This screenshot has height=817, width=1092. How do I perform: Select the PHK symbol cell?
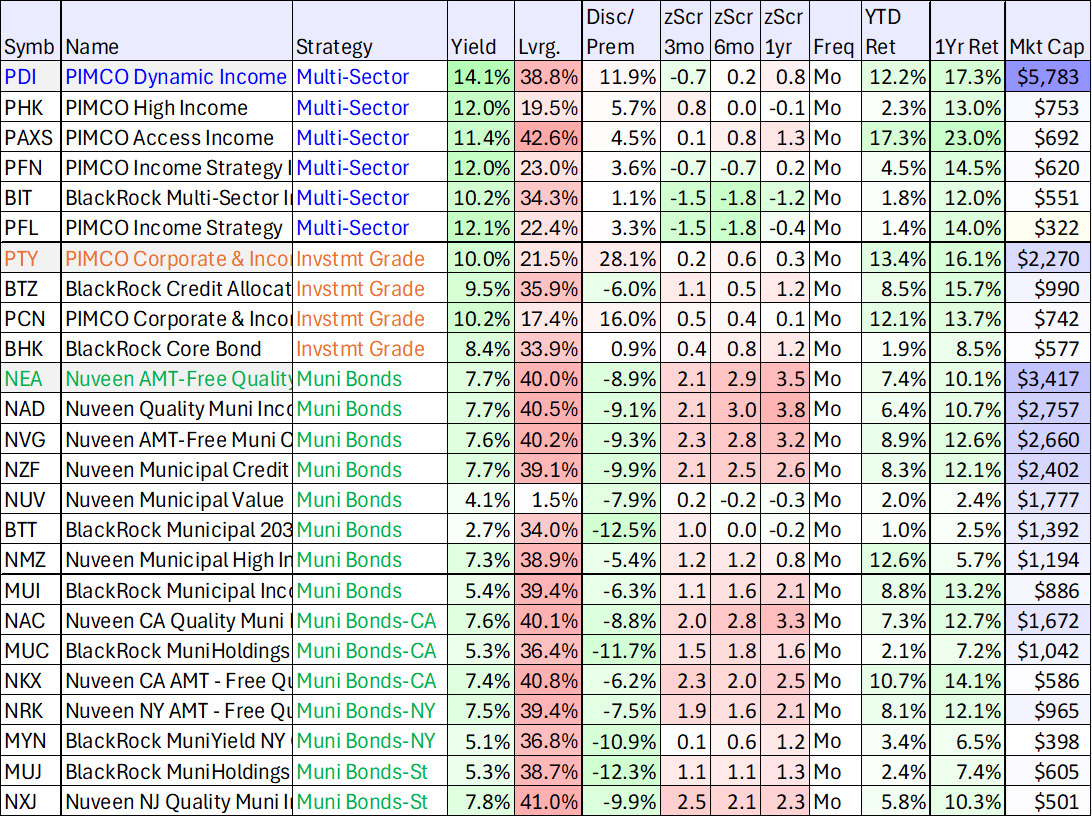click(x=31, y=107)
